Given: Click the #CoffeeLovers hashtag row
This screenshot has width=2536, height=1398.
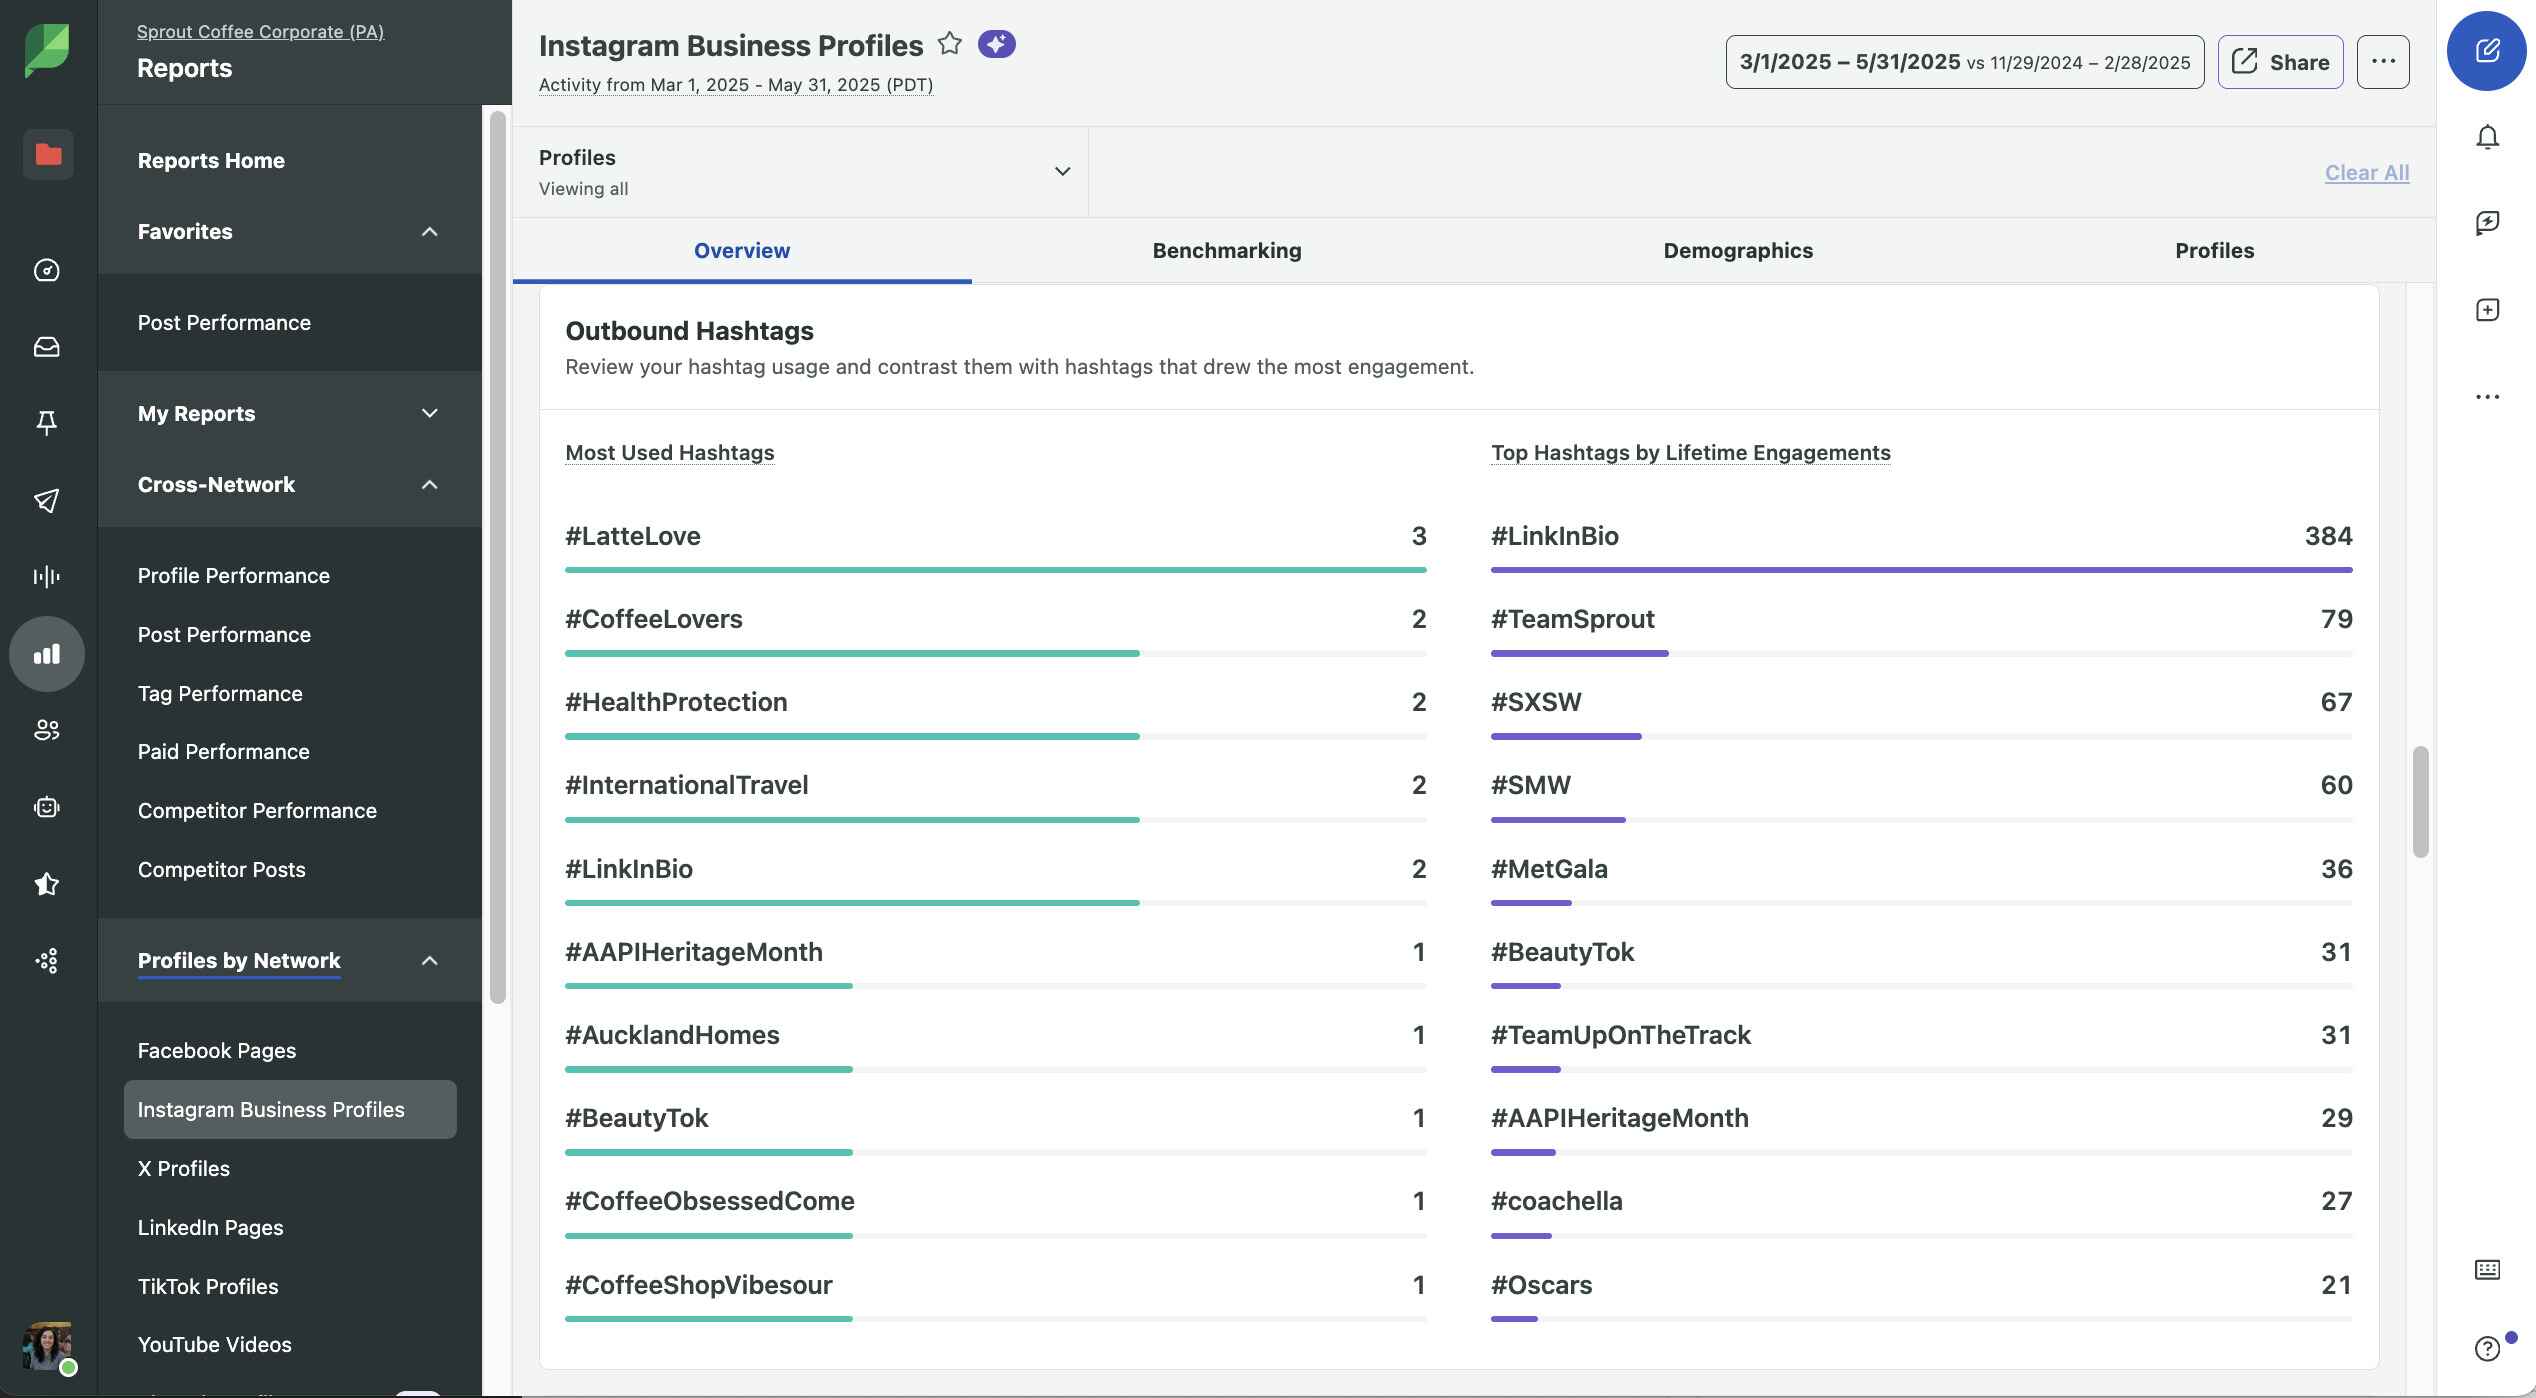Looking at the screenshot, I should [996, 629].
